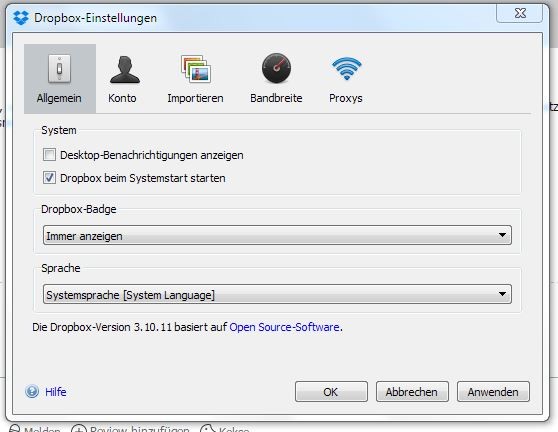Click arrow of the Dropbox-Badge combo box
This screenshot has height=432, width=558.
coord(502,235)
